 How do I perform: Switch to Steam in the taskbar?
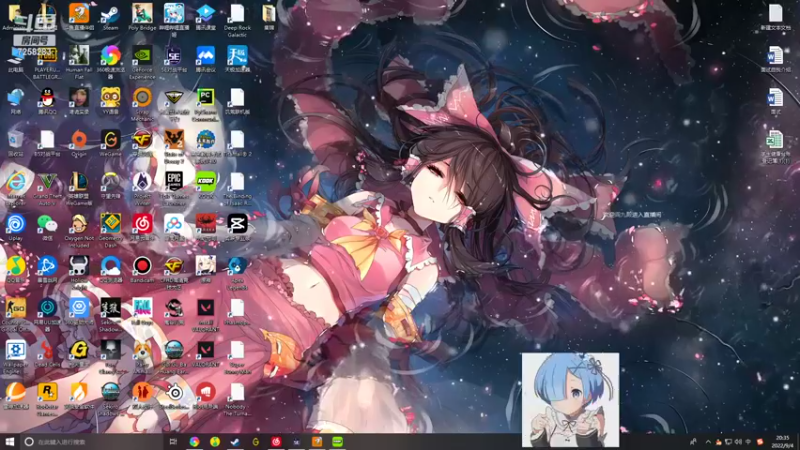pos(235,442)
